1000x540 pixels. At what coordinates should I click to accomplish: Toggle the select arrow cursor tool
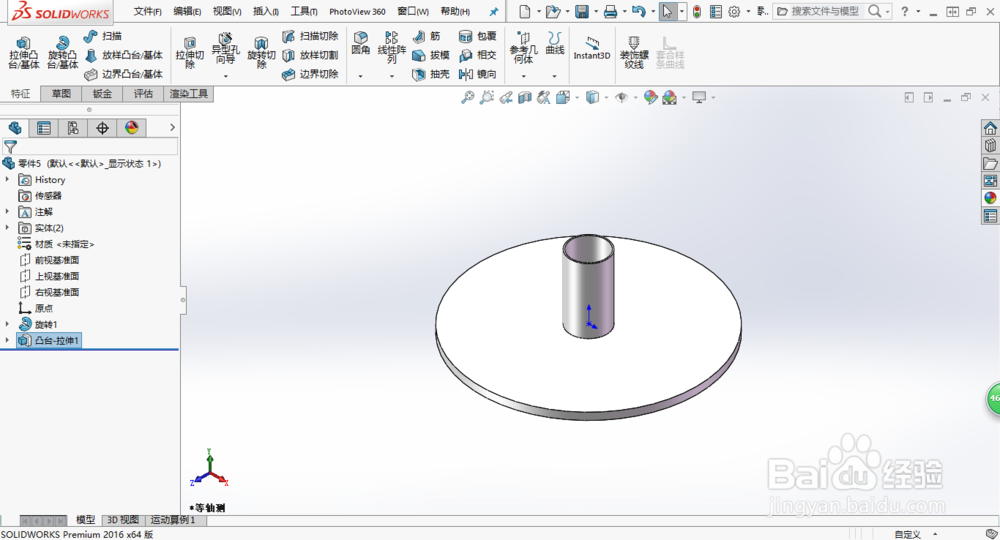point(667,11)
